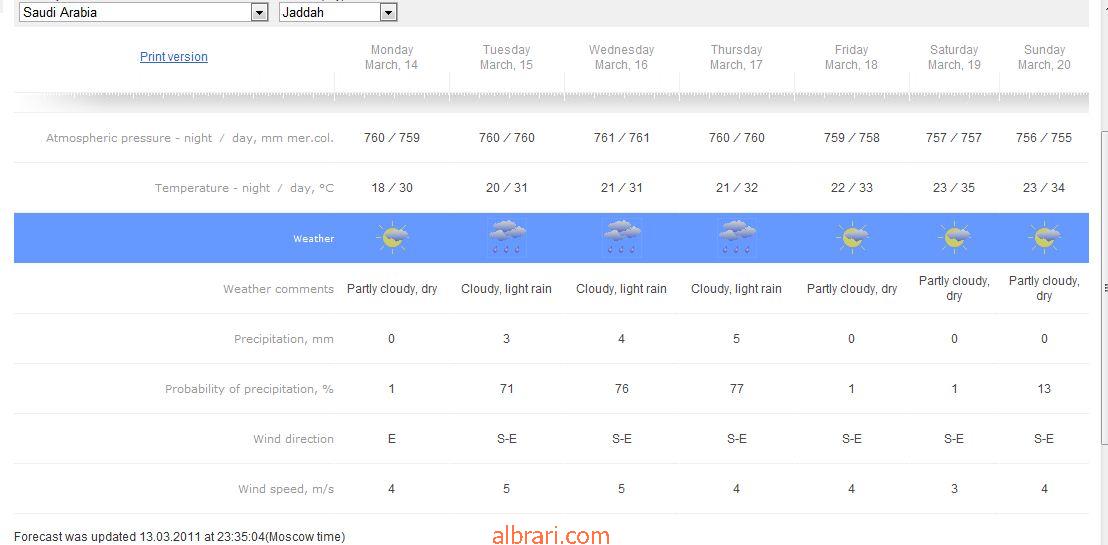Click Sunday's pressure value 756 / 755
Screen dimensions: 1108x545
click(x=1044, y=138)
